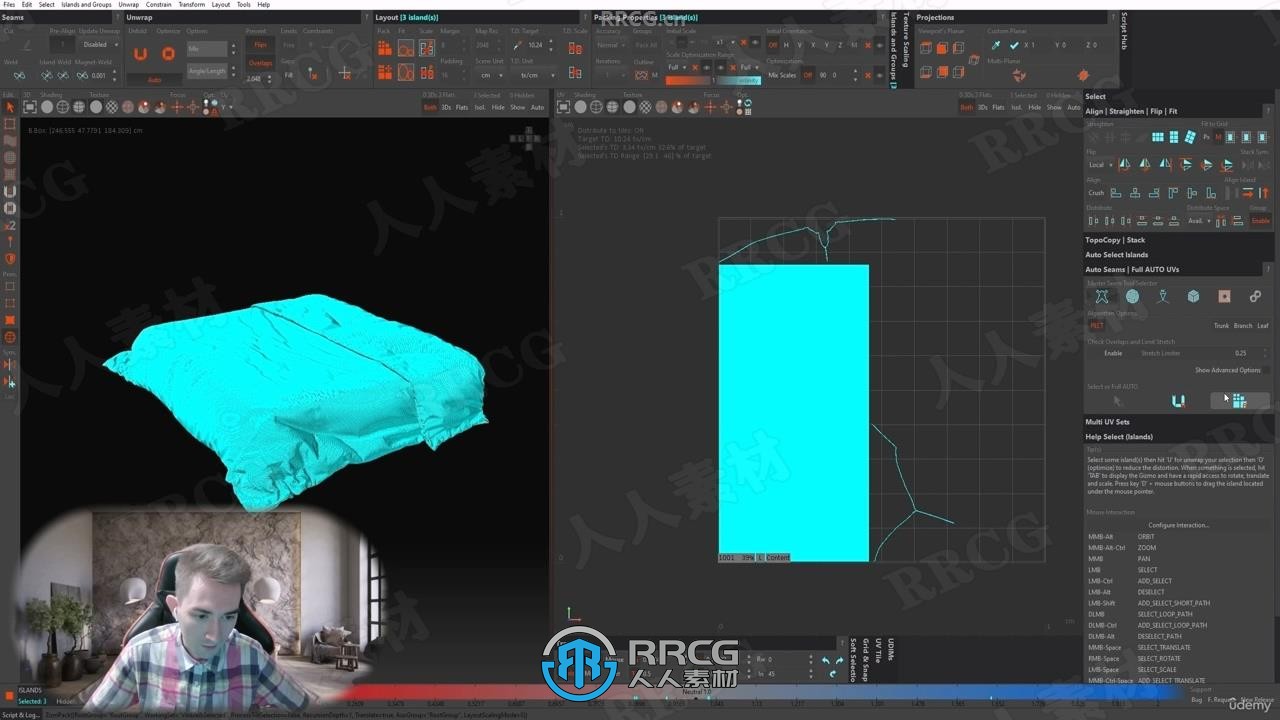Click the Pack islands icon in Layout
This screenshot has width=1280, height=720.
pos(384,50)
